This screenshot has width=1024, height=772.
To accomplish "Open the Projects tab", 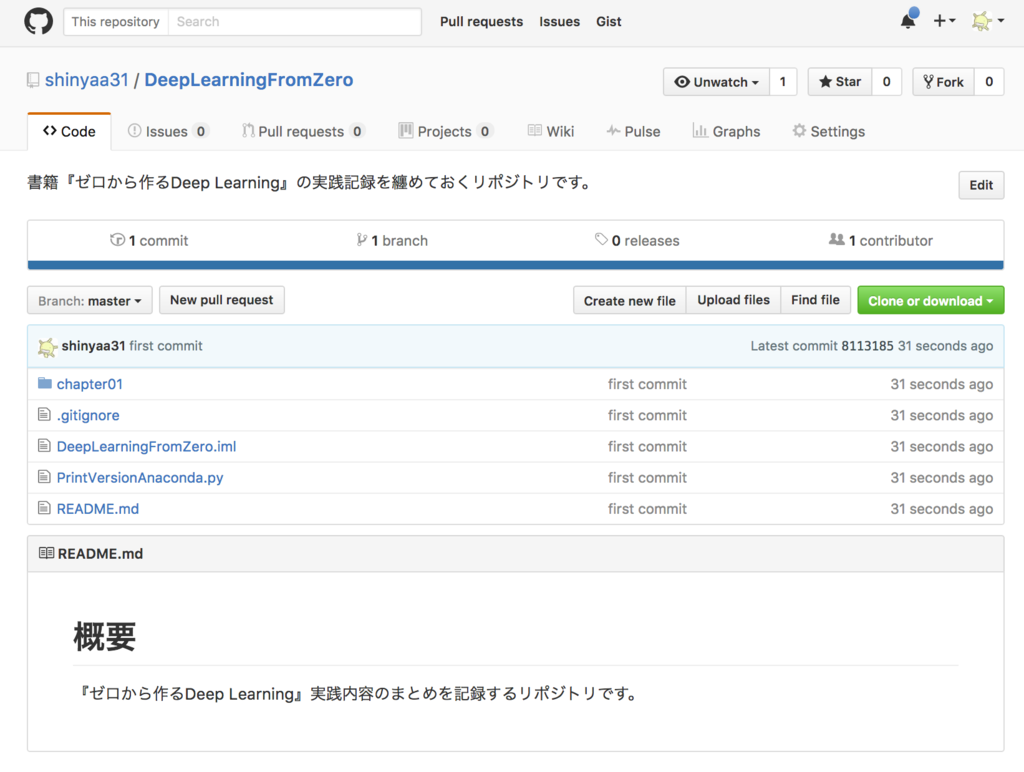I will [x=445, y=131].
